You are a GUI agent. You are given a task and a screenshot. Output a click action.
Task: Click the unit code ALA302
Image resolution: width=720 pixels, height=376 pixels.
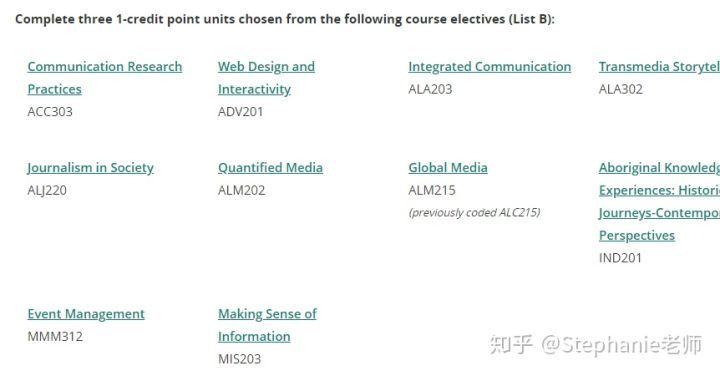click(621, 89)
